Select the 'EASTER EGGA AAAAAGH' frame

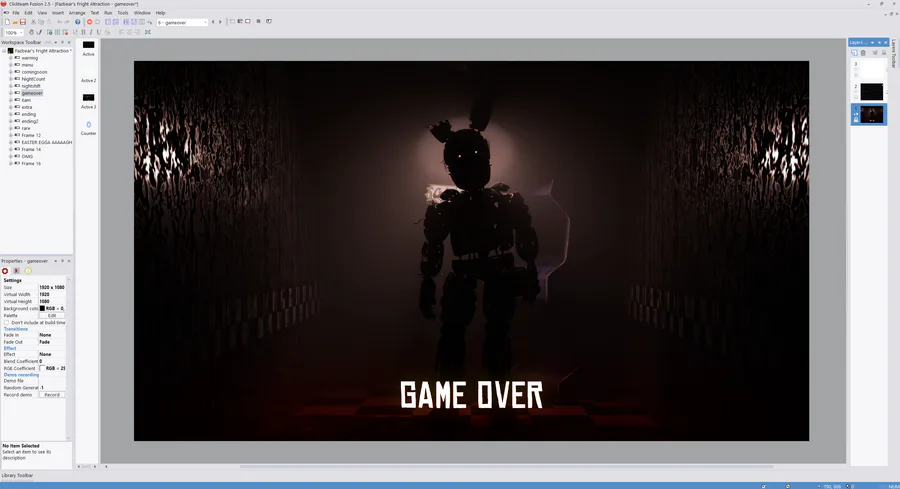click(x=46, y=142)
